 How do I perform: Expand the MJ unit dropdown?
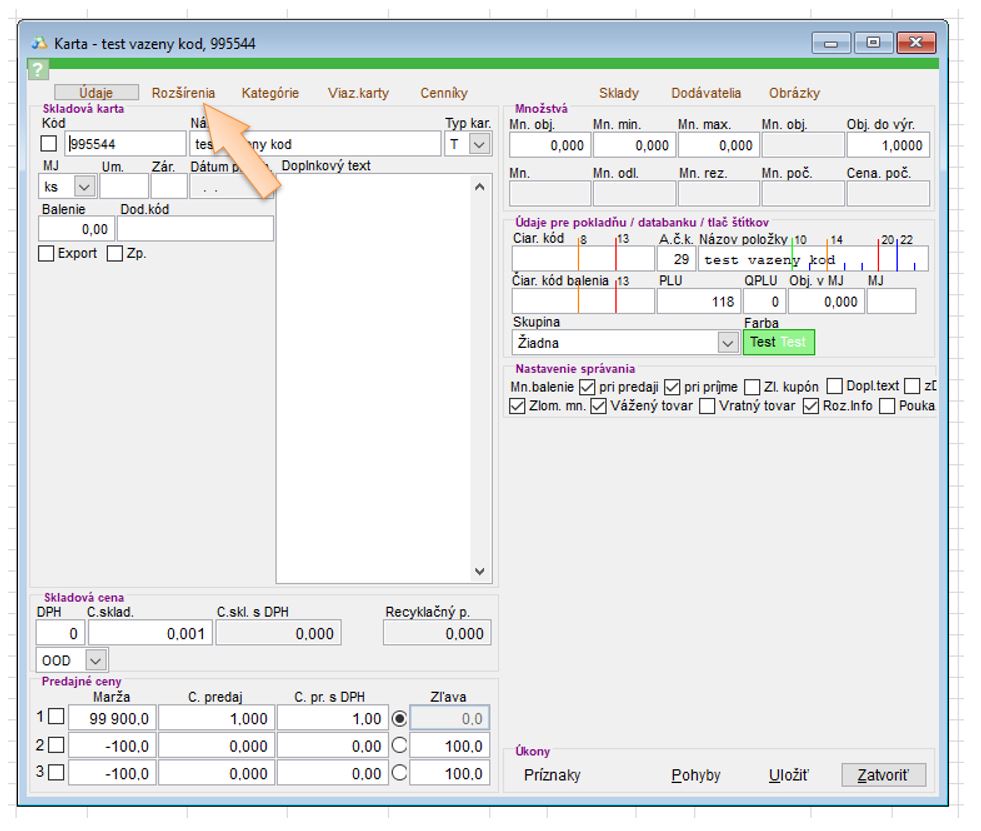83,186
